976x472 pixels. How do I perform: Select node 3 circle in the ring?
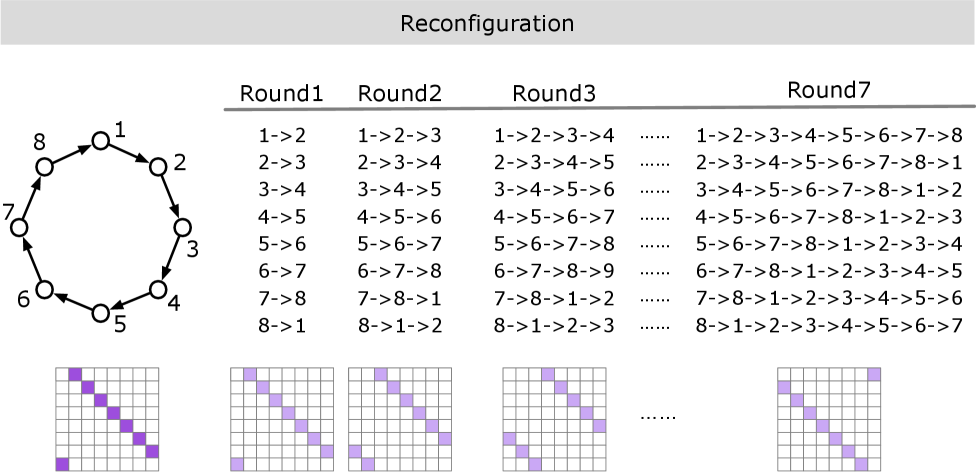(182, 228)
